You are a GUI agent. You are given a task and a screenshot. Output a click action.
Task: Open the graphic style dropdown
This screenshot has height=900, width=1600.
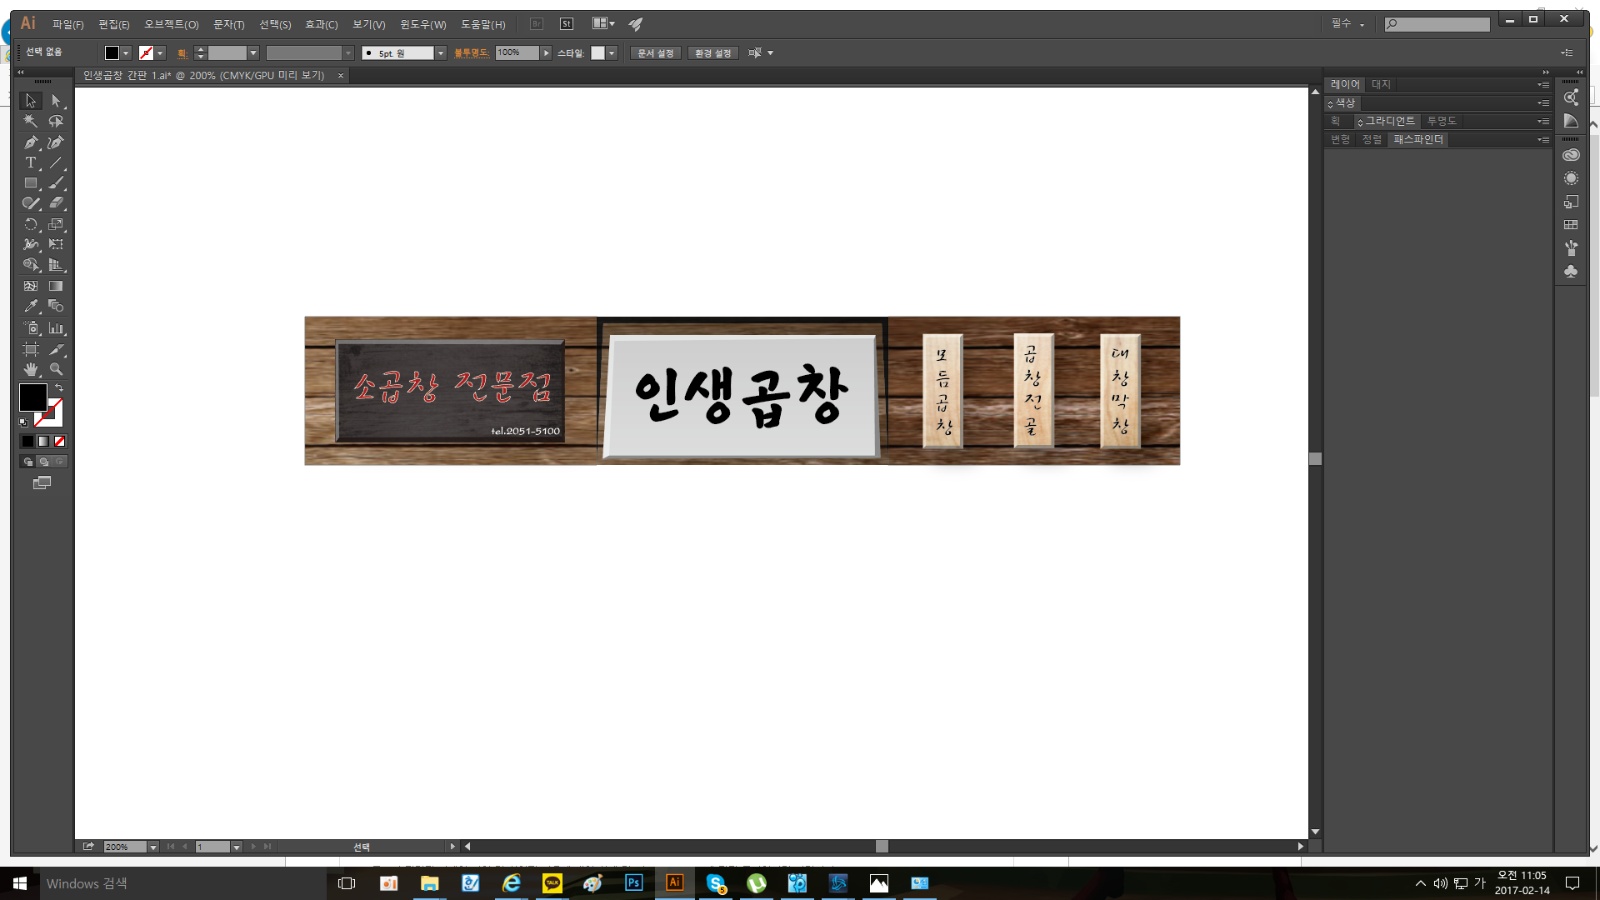tap(611, 53)
